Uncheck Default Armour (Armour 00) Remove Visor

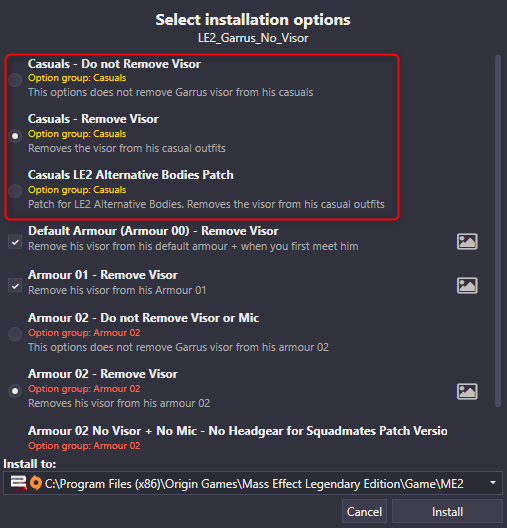tap(15, 242)
